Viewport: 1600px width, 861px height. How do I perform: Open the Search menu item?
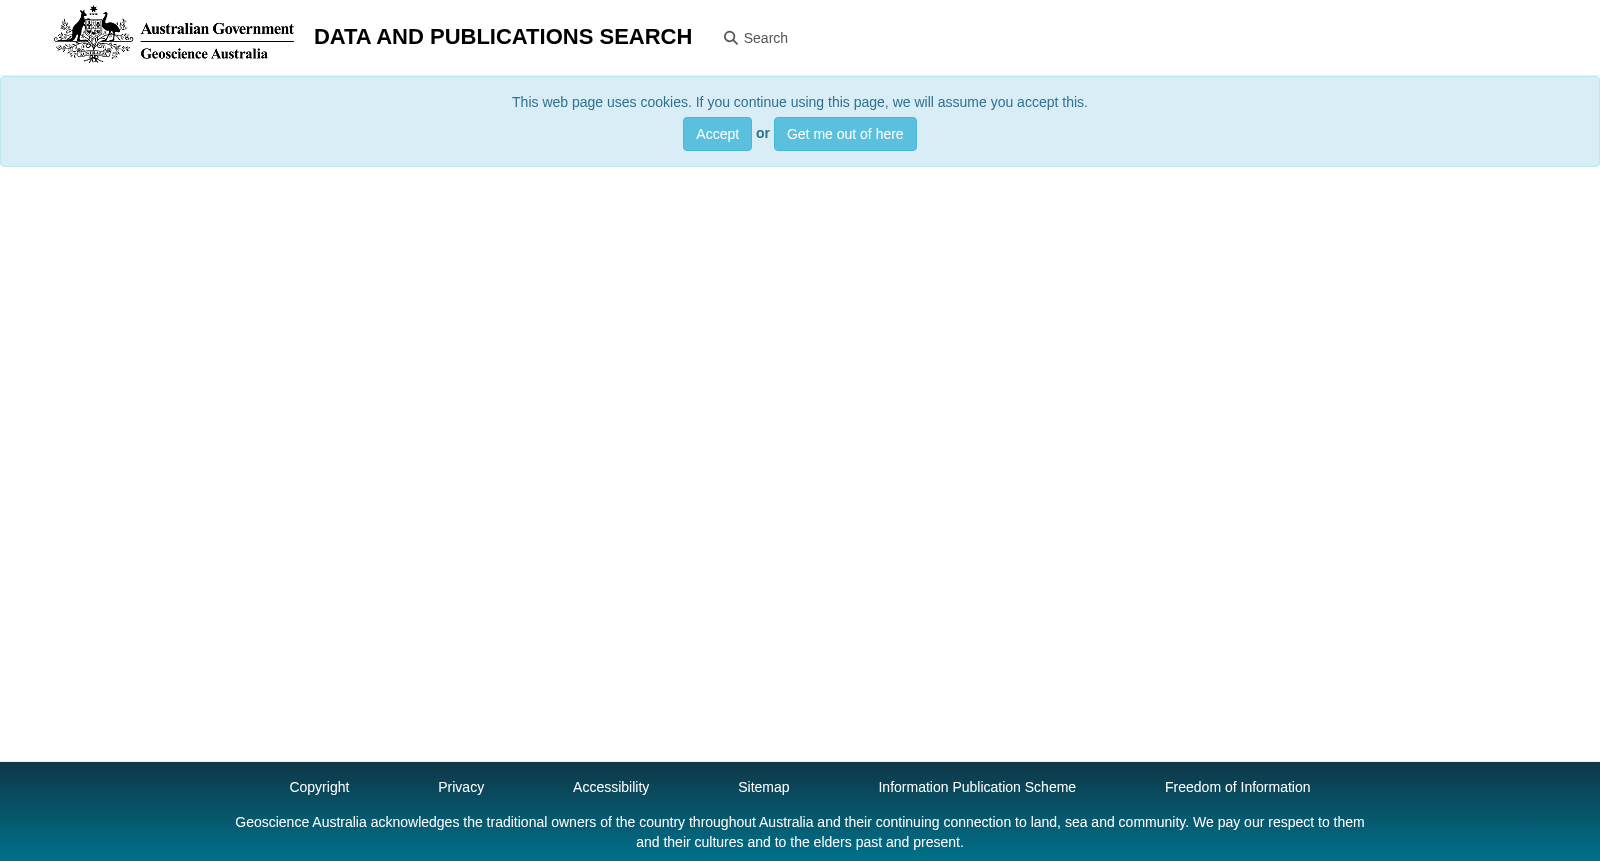point(756,38)
